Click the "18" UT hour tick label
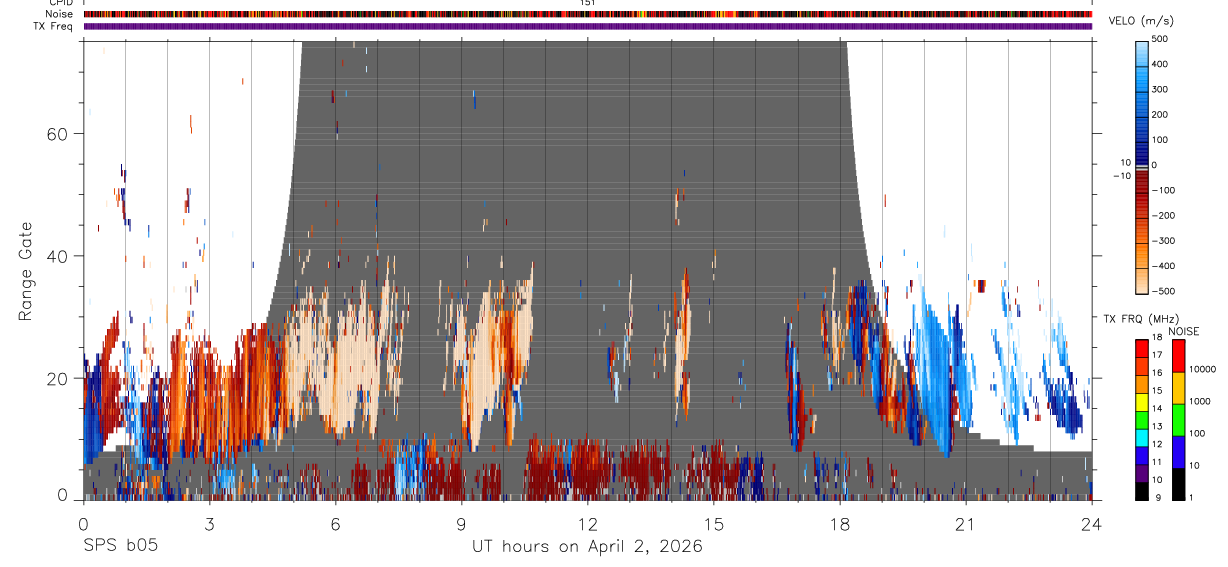The height and width of the screenshot is (567, 1228). point(839,524)
